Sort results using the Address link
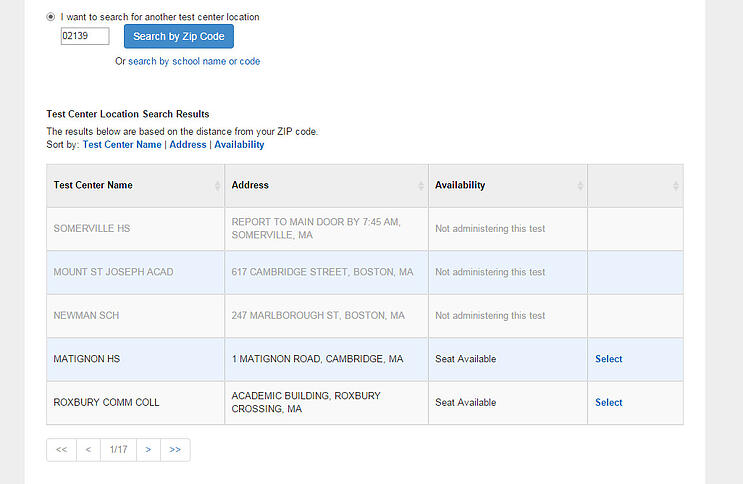Screen dimensions: 743x484 (188, 145)
